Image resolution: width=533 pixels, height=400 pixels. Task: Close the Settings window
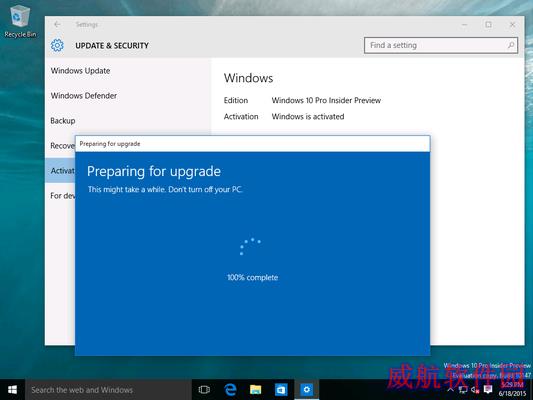(x=512, y=24)
